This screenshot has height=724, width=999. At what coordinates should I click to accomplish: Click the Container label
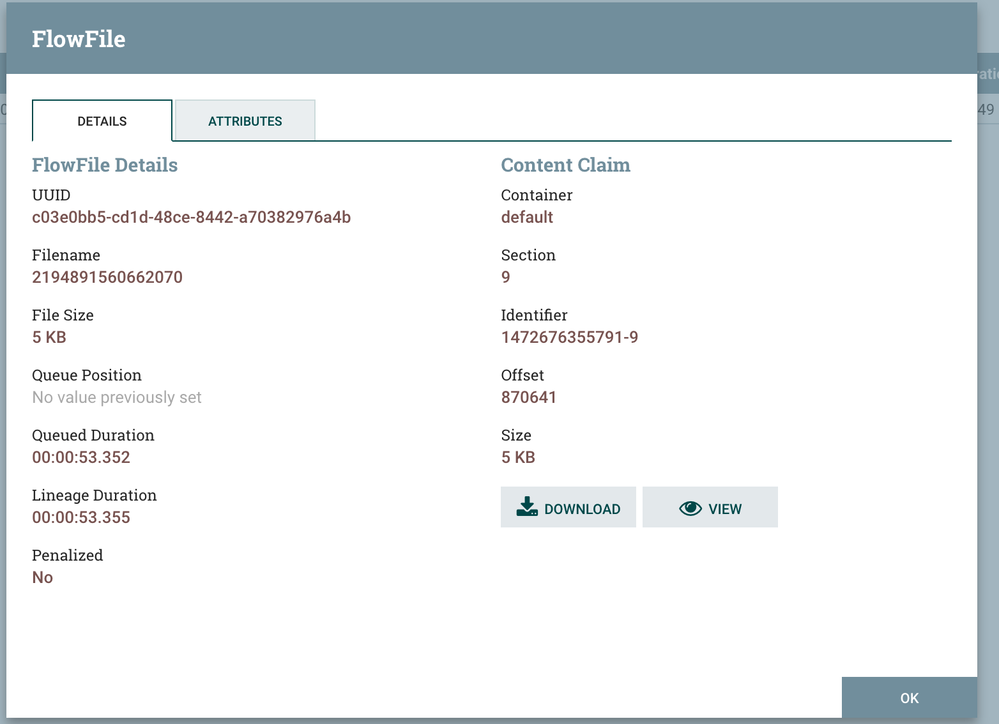click(x=536, y=195)
